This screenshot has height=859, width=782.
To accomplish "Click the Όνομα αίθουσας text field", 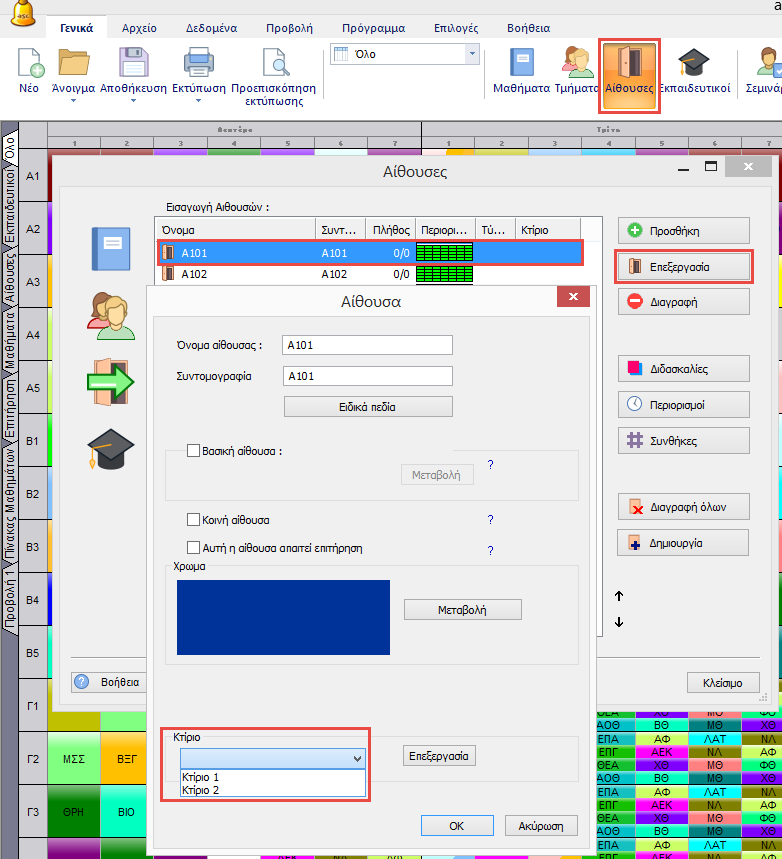I will tap(367, 345).
